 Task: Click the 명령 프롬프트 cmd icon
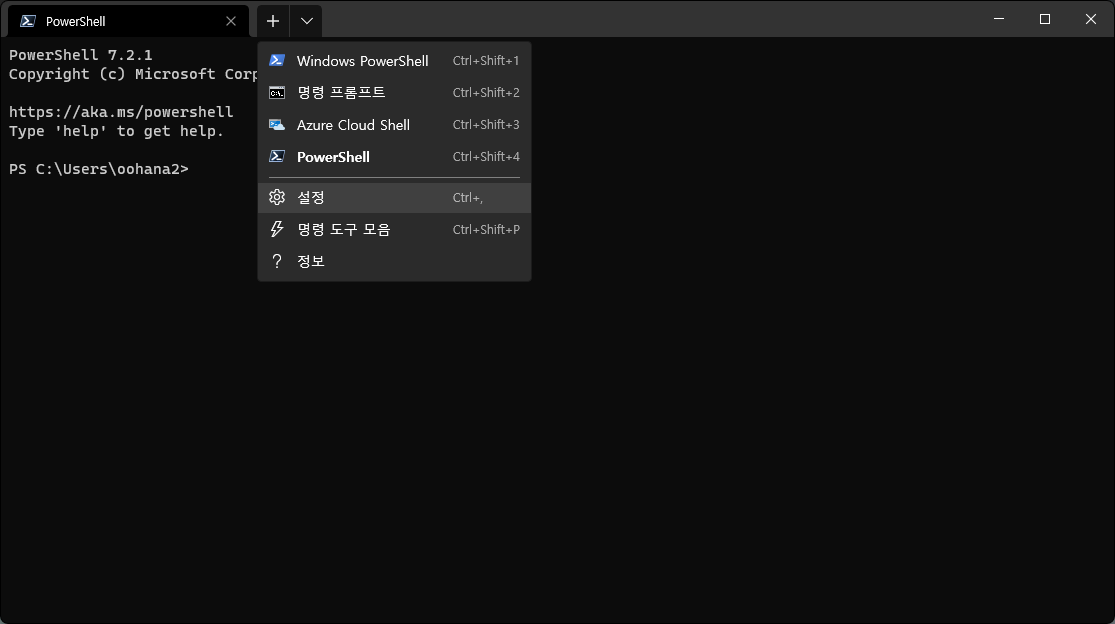click(x=277, y=93)
